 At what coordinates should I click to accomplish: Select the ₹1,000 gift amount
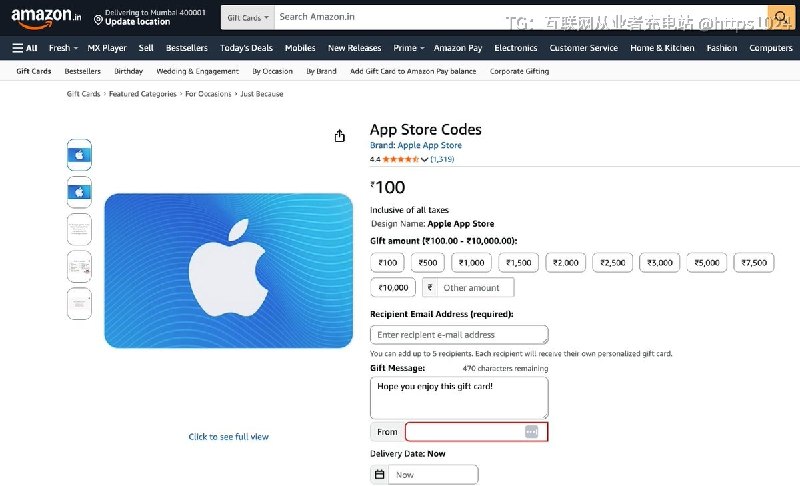[471, 263]
